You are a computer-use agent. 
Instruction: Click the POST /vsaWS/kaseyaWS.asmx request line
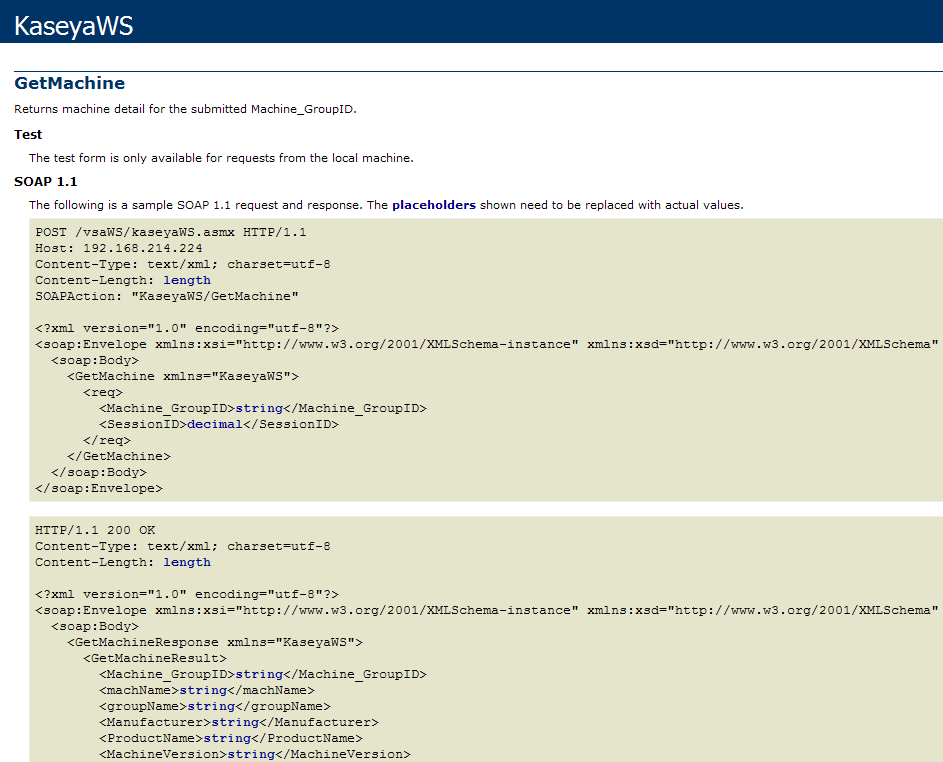click(x=170, y=232)
